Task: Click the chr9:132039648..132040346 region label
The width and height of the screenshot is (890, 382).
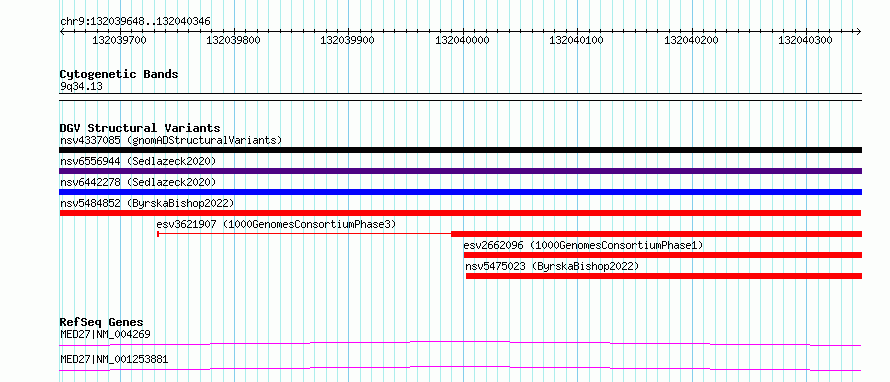Action: [135, 21]
